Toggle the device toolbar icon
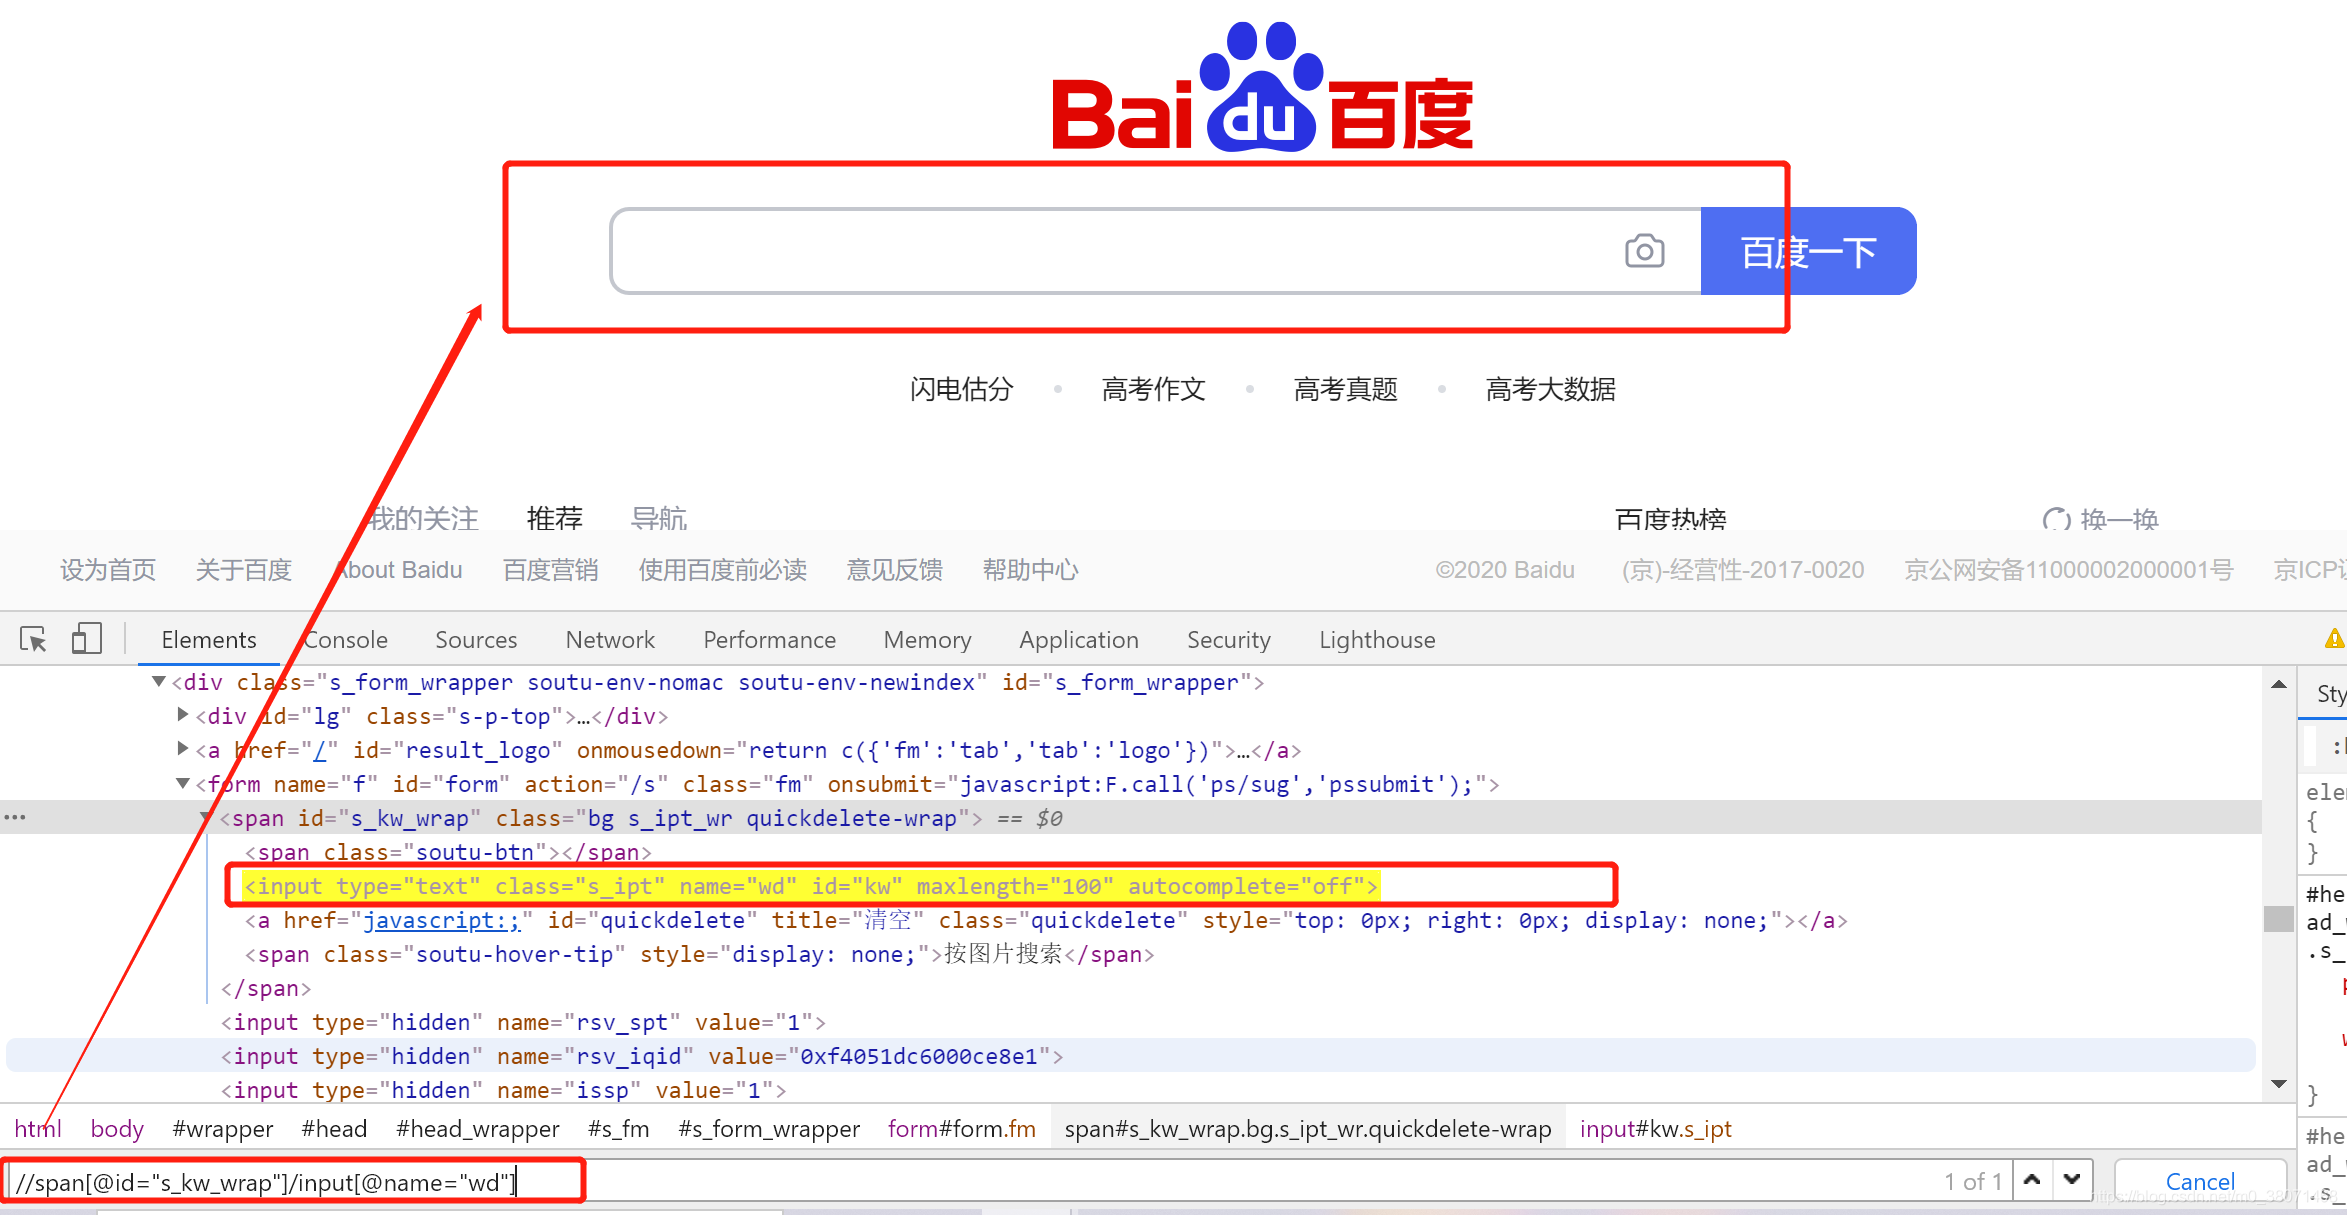The height and width of the screenshot is (1215, 2347). point(87,639)
